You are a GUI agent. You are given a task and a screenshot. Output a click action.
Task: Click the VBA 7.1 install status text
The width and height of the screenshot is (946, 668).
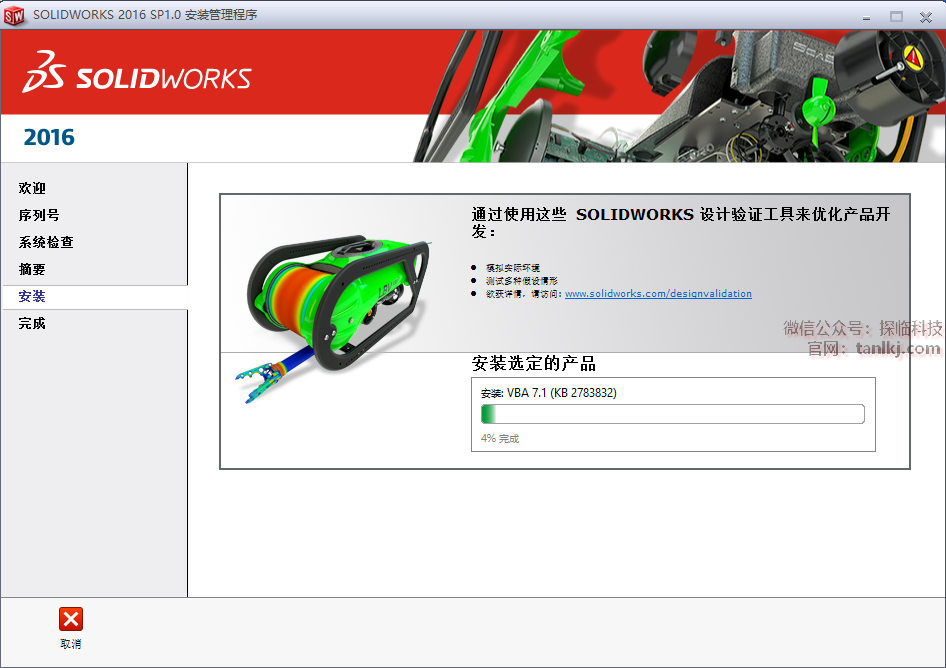point(549,393)
